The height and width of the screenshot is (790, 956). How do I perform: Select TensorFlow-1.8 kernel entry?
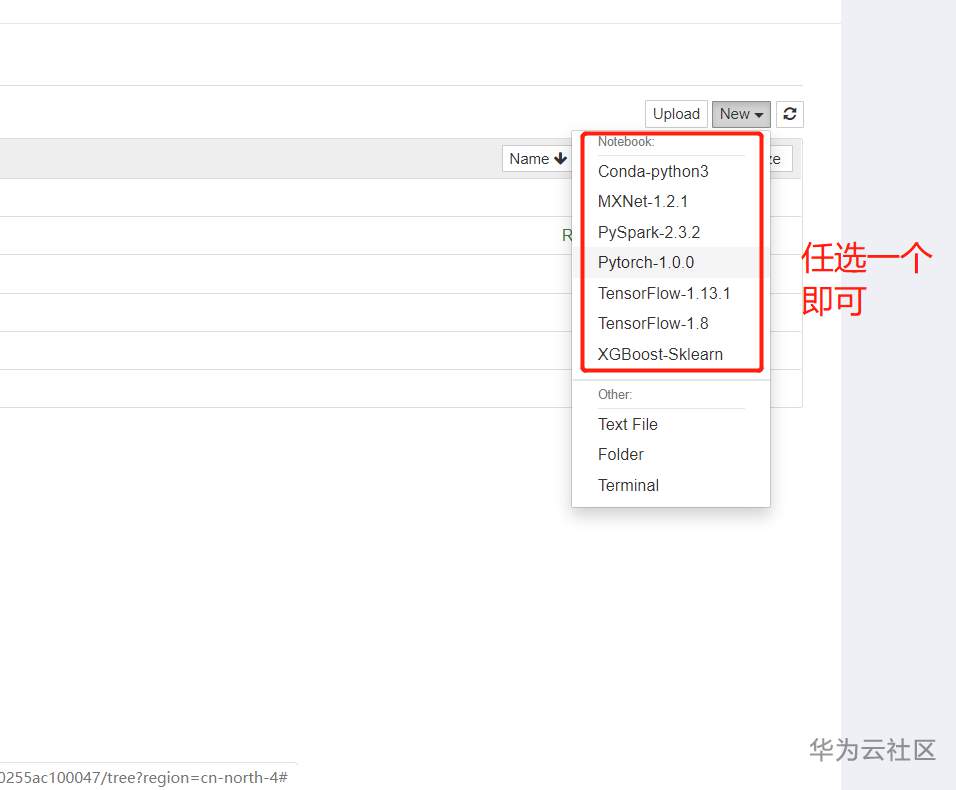pyautogui.click(x=671, y=324)
